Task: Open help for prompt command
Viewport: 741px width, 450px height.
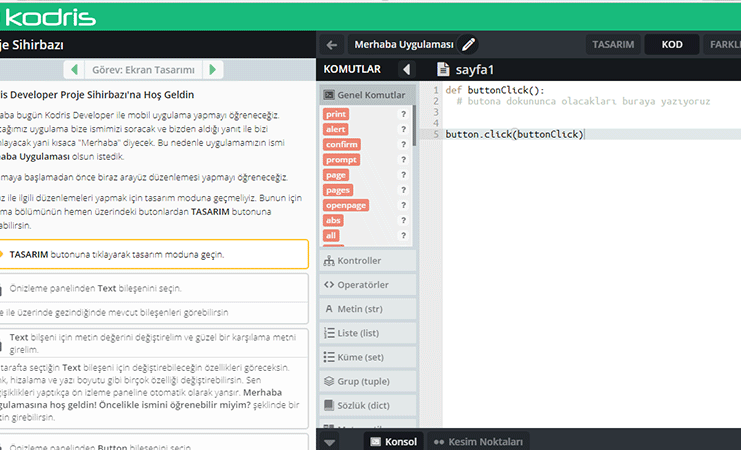Action: point(404,159)
